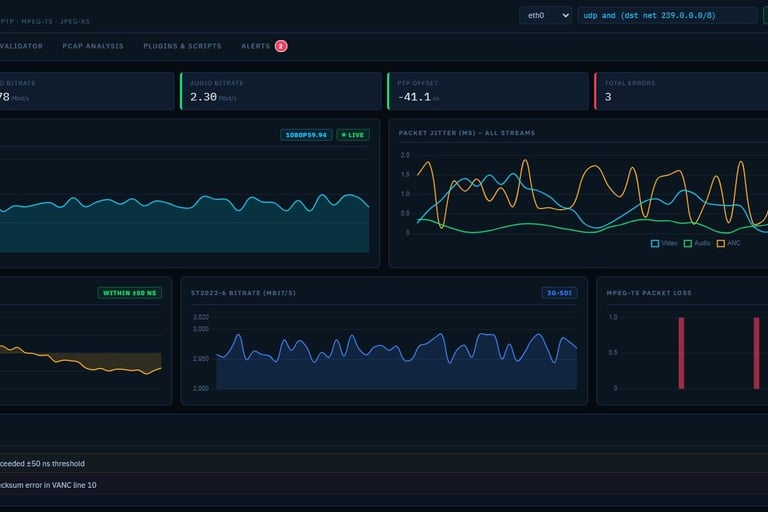Toggle the ANC legend box
The image size is (768, 512).
(720, 244)
